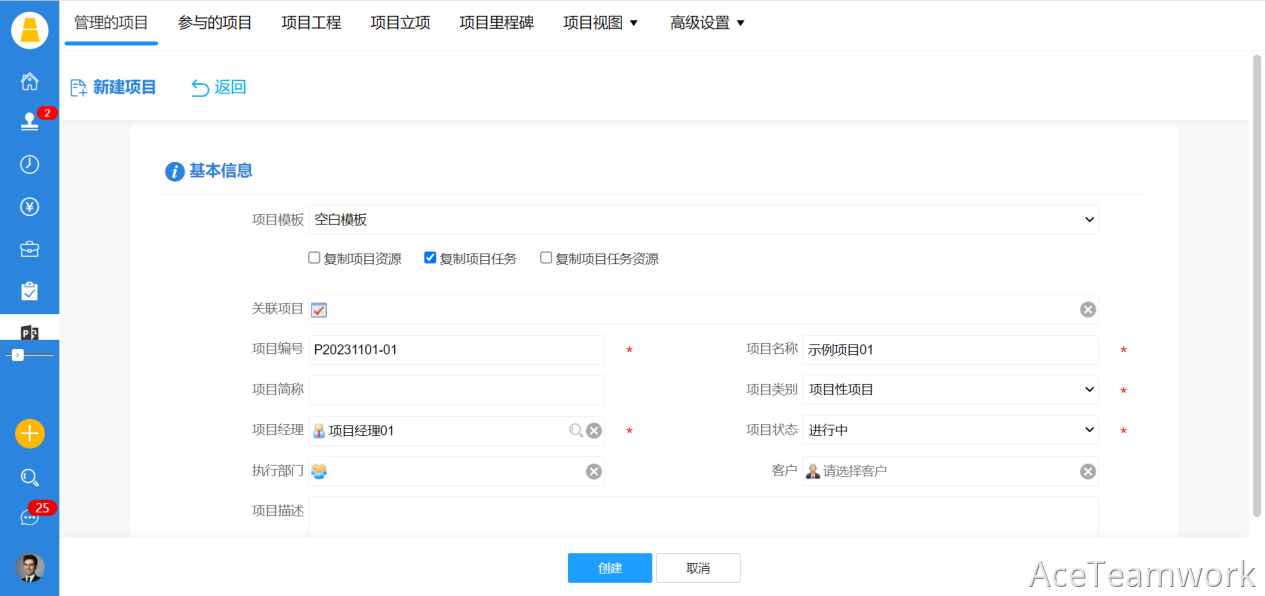The image size is (1265, 596).
Task: Open the home icon in sidebar
Action: point(29,81)
